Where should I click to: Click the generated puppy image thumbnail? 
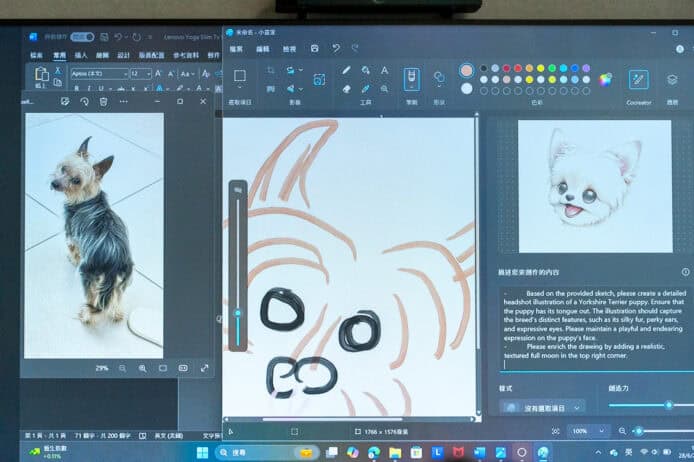594,171
